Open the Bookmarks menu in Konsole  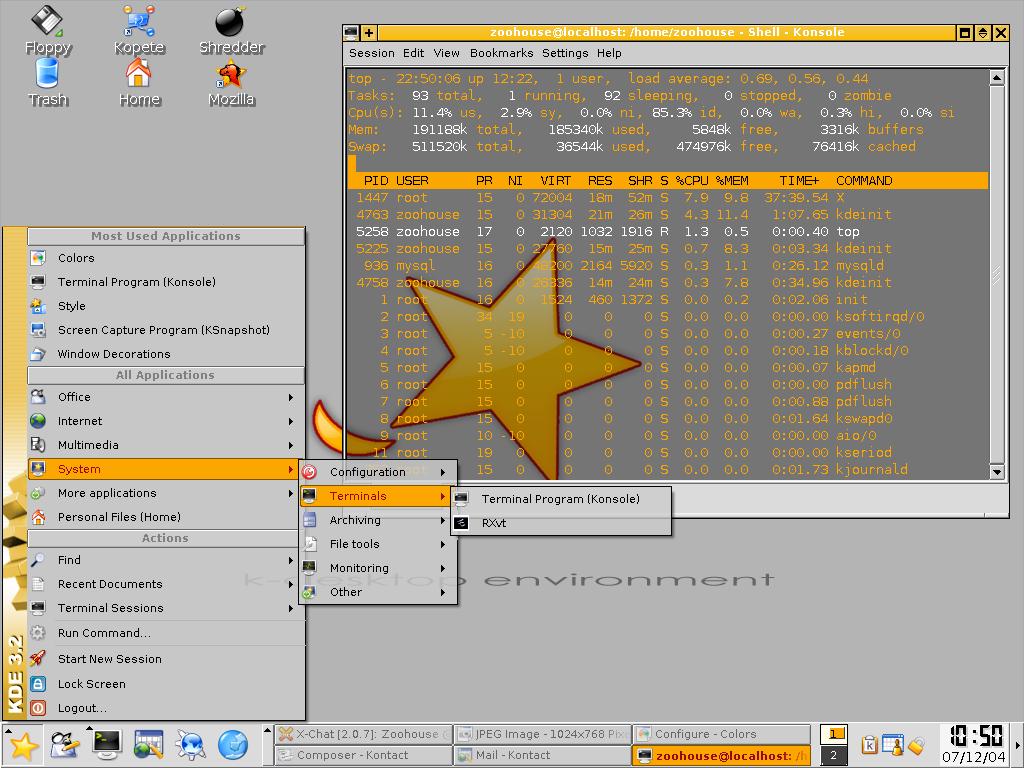[502, 53]
